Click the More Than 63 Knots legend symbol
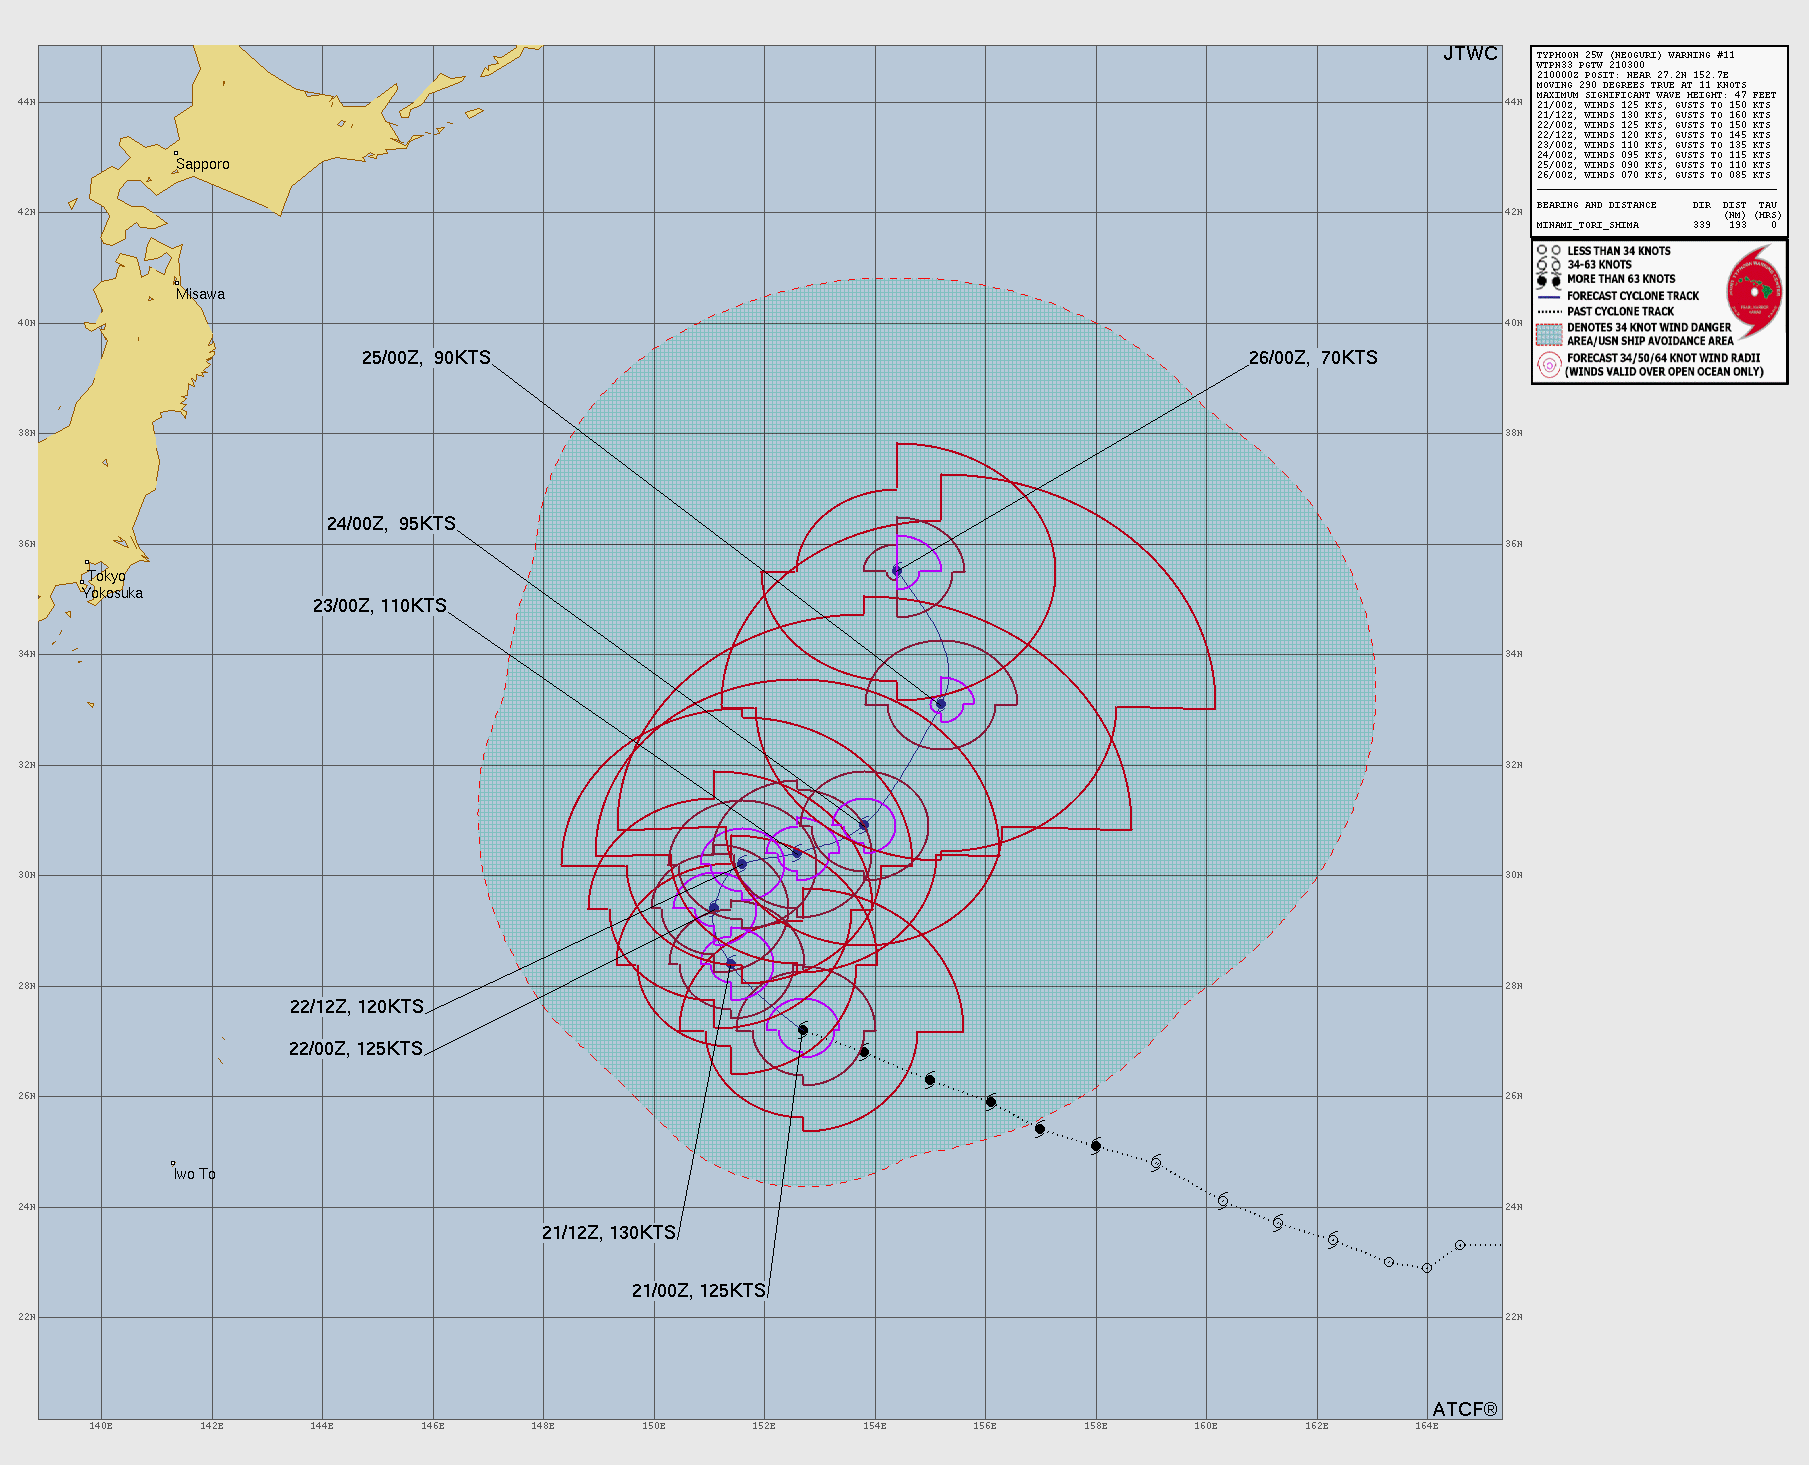Viewport: 1809px width, 1465px height. [x=1548, y=280]
